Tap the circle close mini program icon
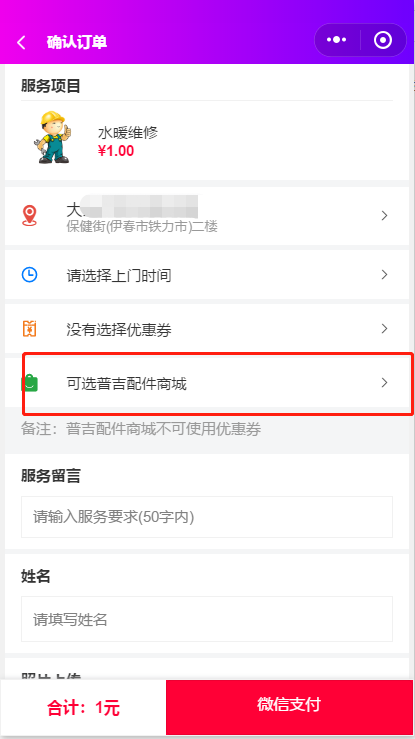This screenshot has width=415, height=739. point(382,40)
